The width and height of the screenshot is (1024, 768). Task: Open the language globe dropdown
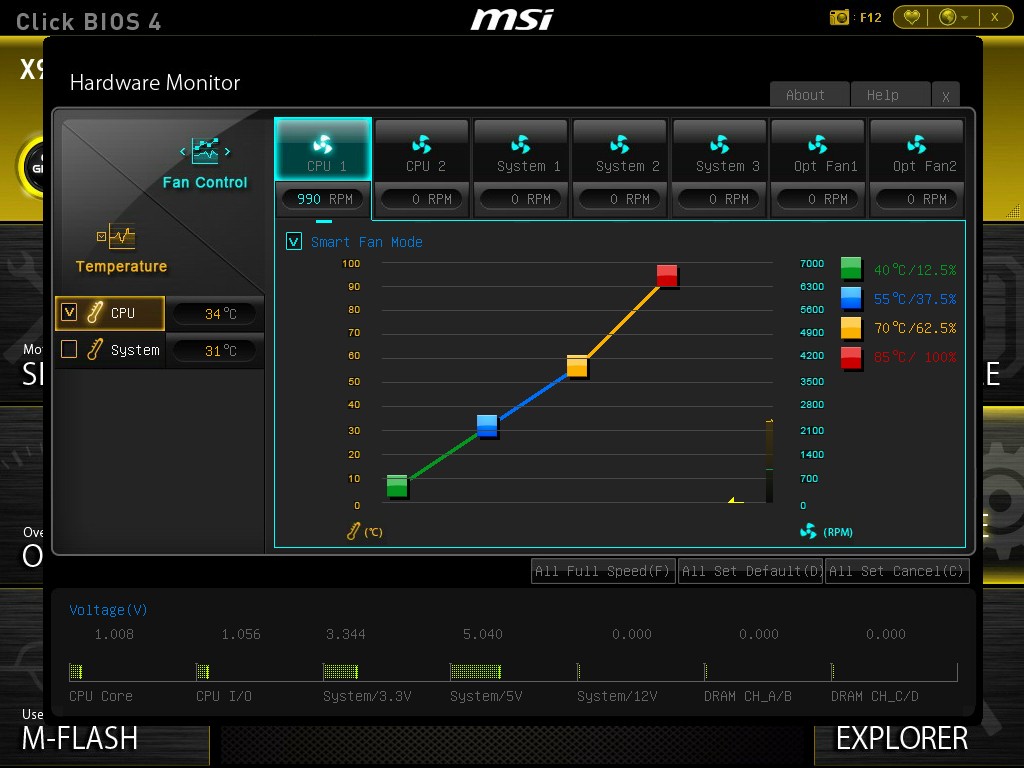click(953, 17)
